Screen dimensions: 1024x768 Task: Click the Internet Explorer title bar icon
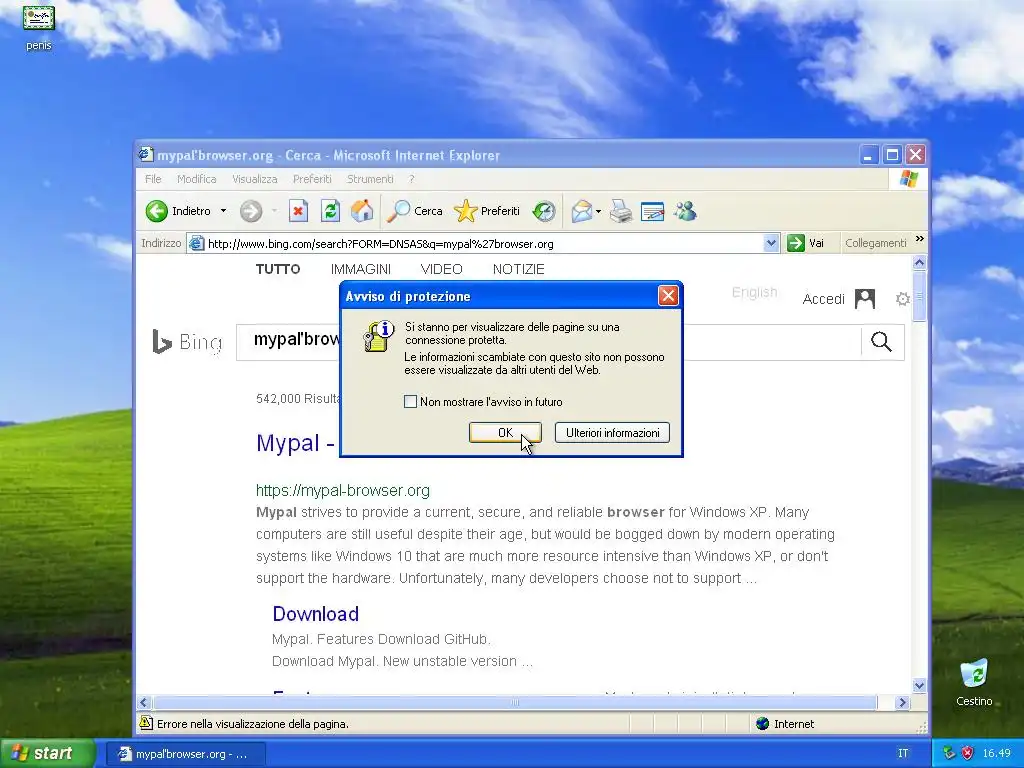coord(146,155)
